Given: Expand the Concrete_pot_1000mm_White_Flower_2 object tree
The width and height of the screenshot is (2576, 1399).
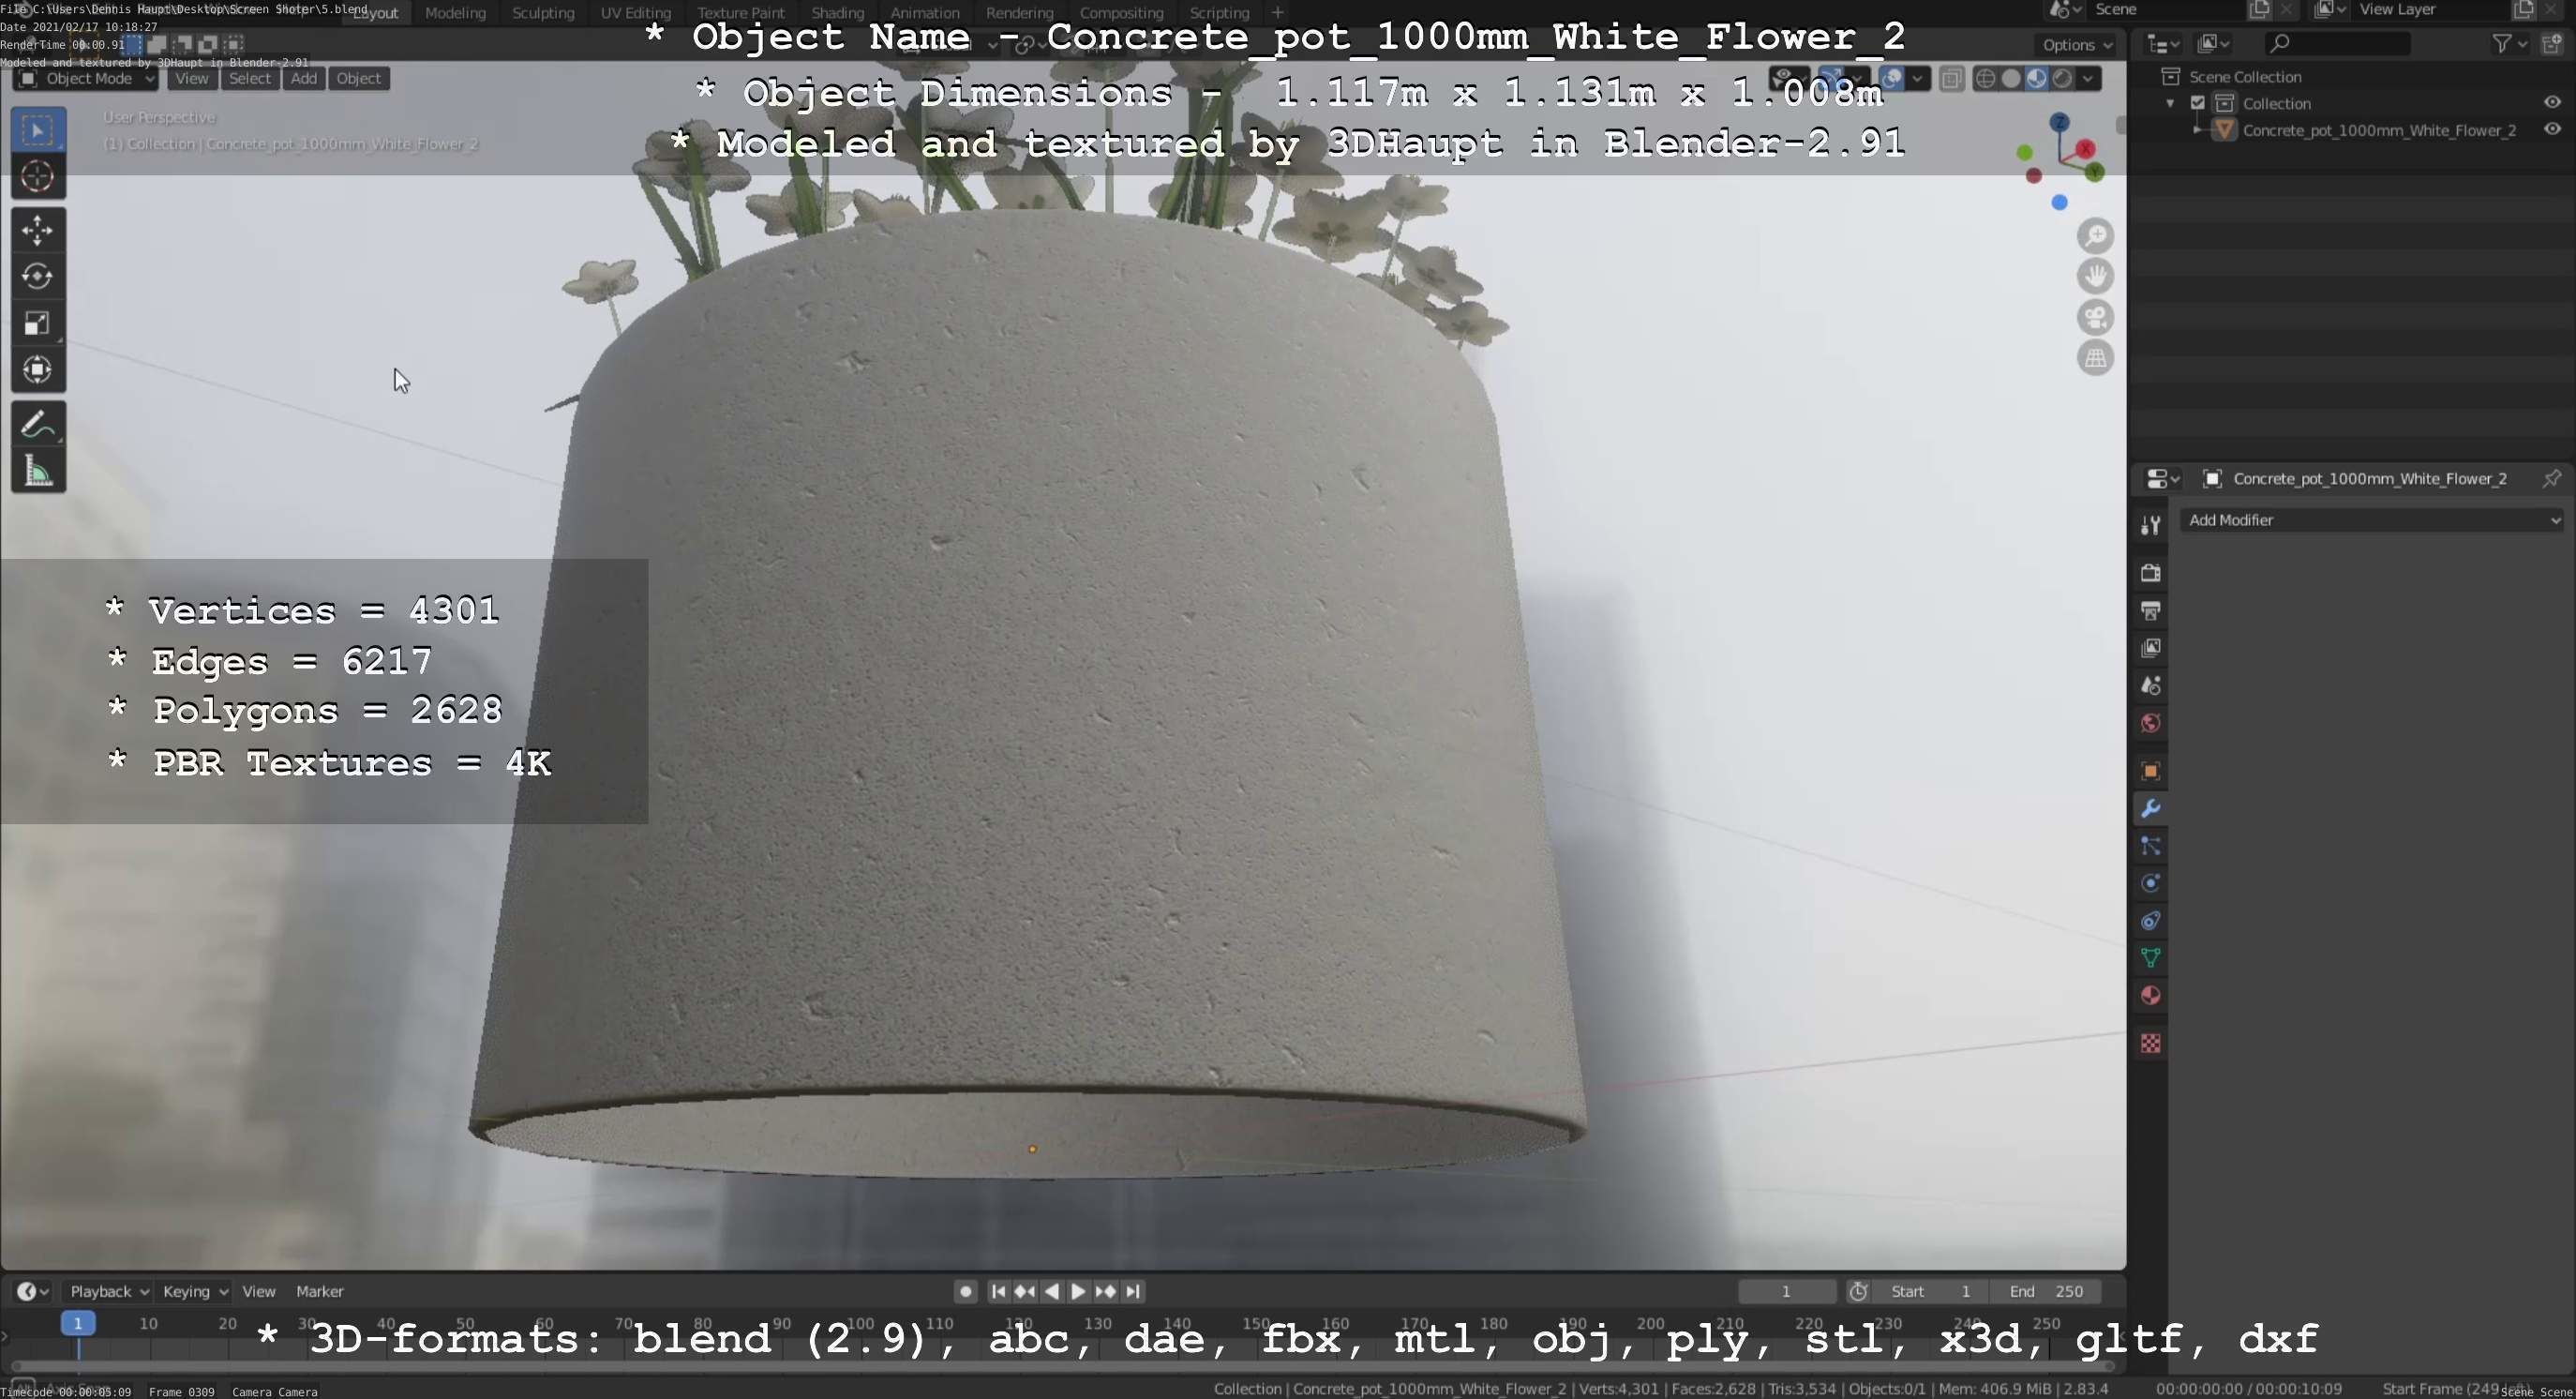Looking at the screenshot, I should 2196,129.
